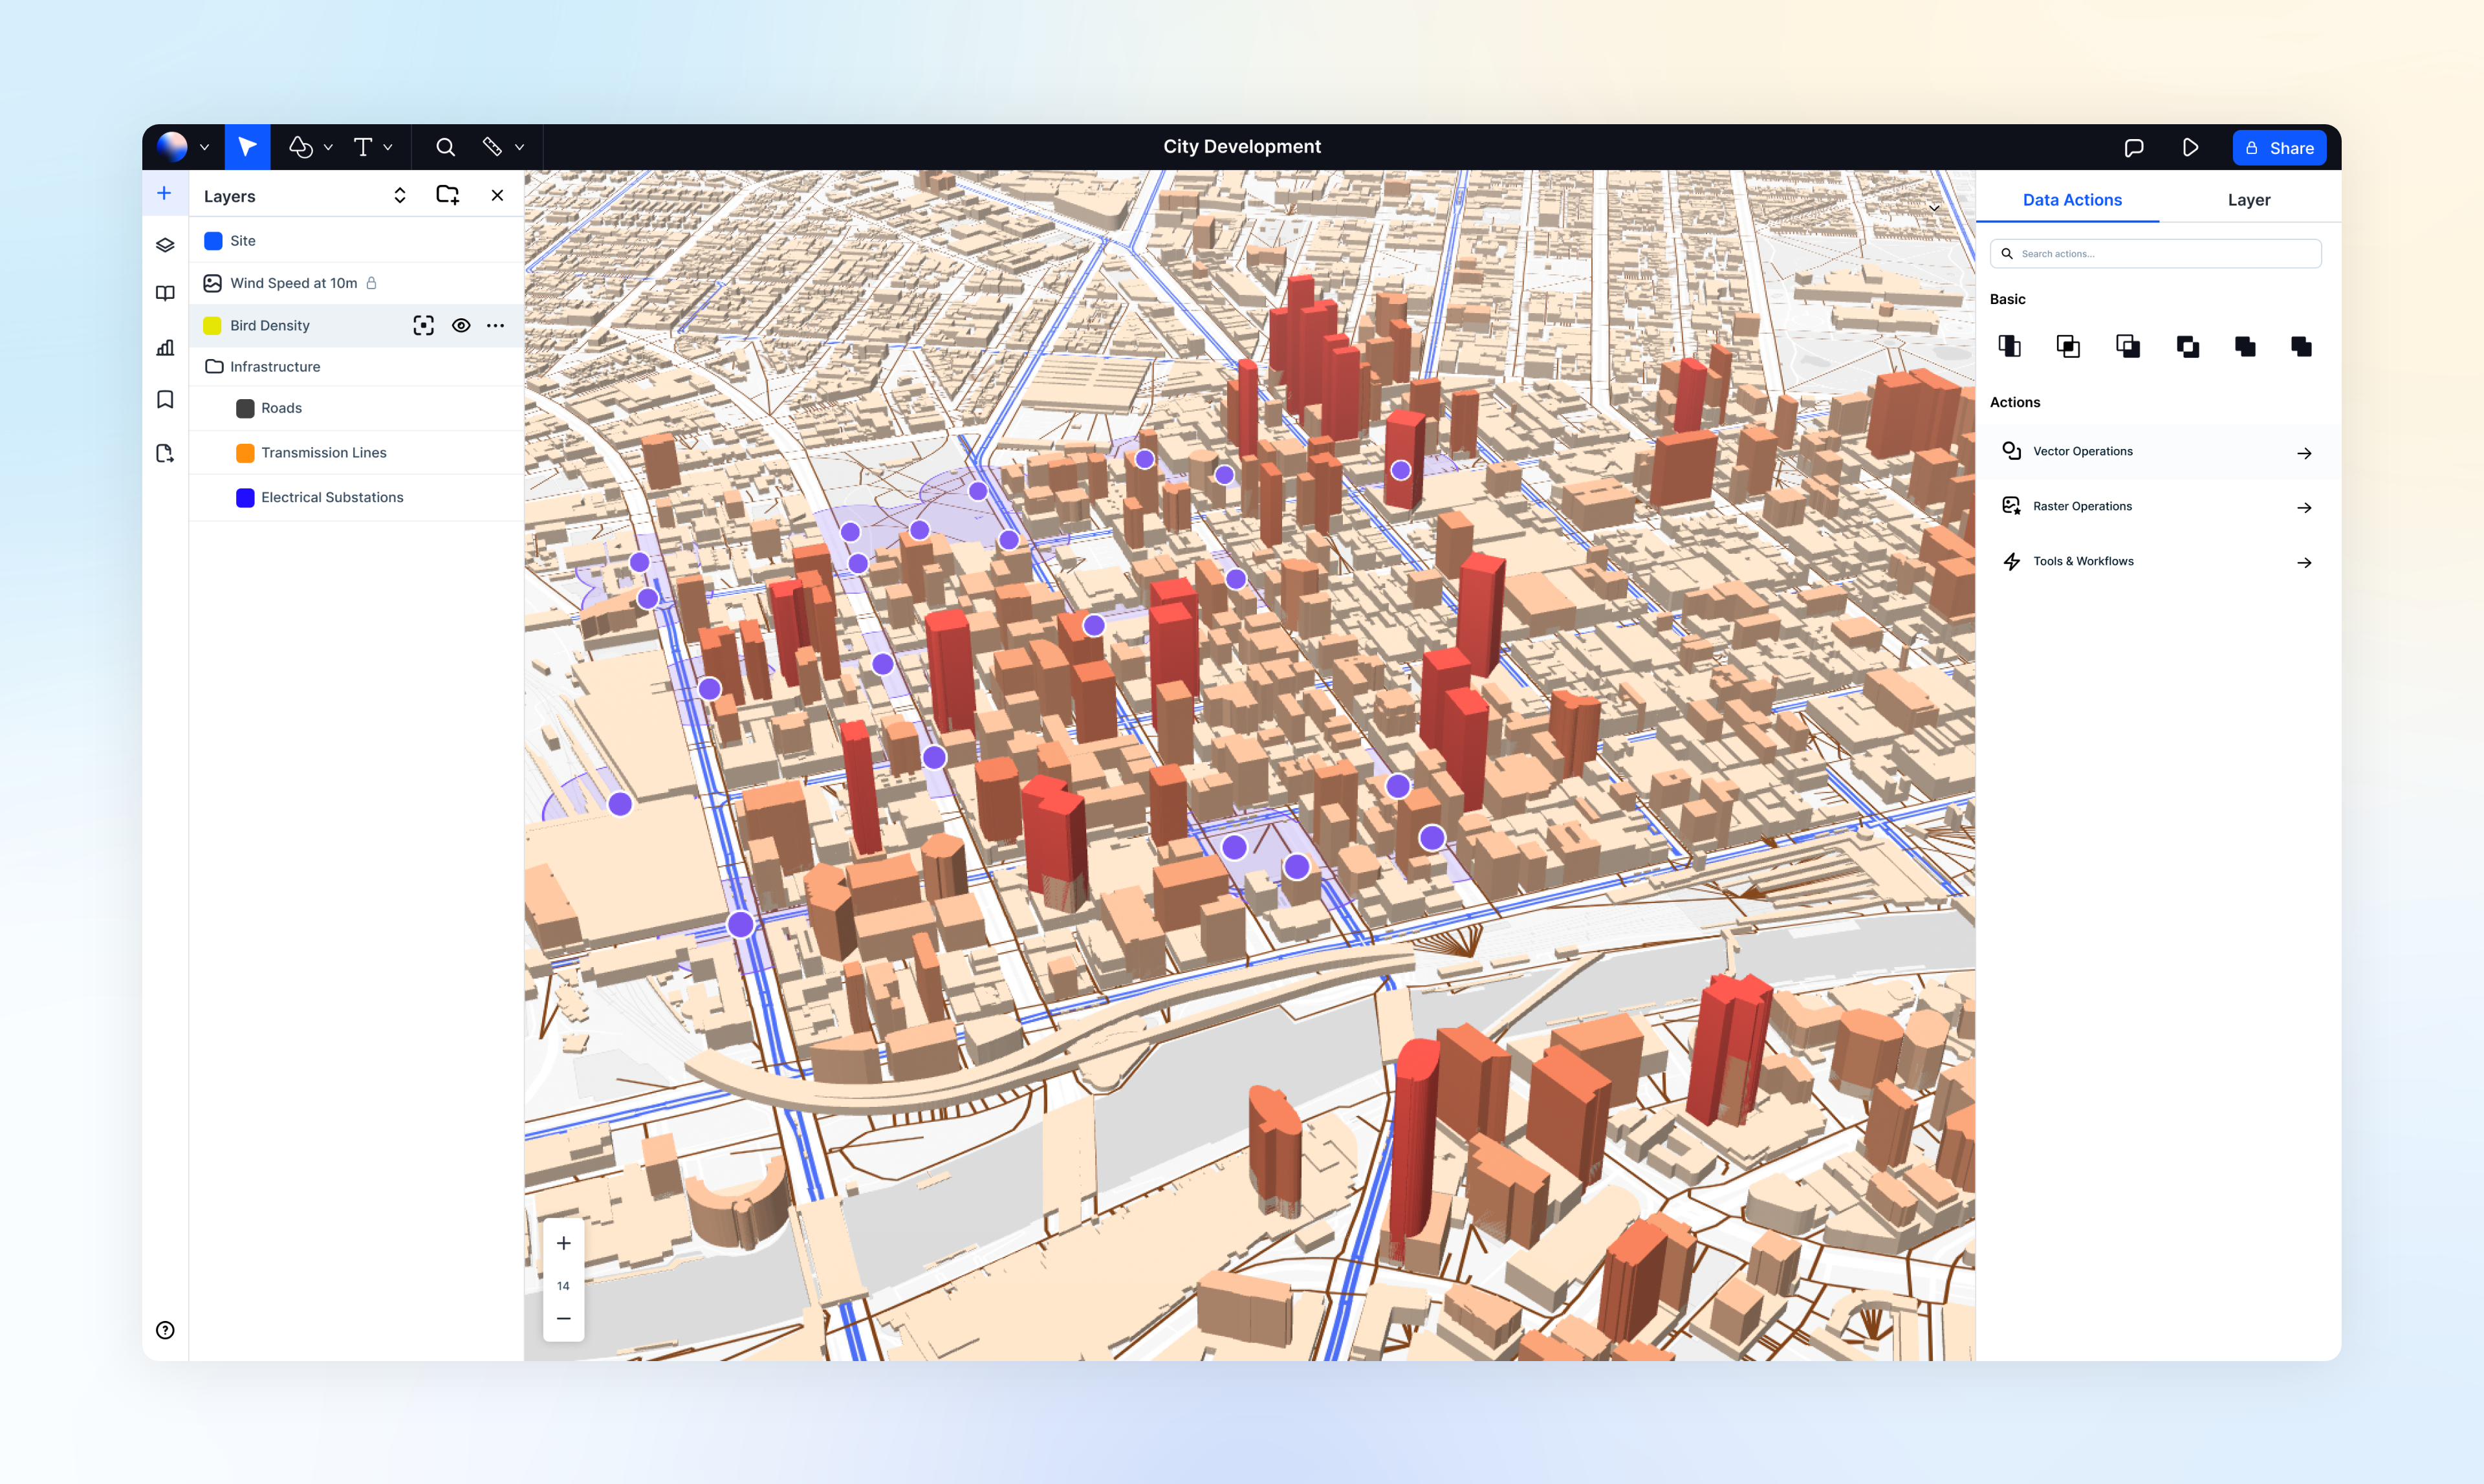Select the arrow pointer tool
The height and width of the screenshot is (1484, 2484).
tap(247, 147)
